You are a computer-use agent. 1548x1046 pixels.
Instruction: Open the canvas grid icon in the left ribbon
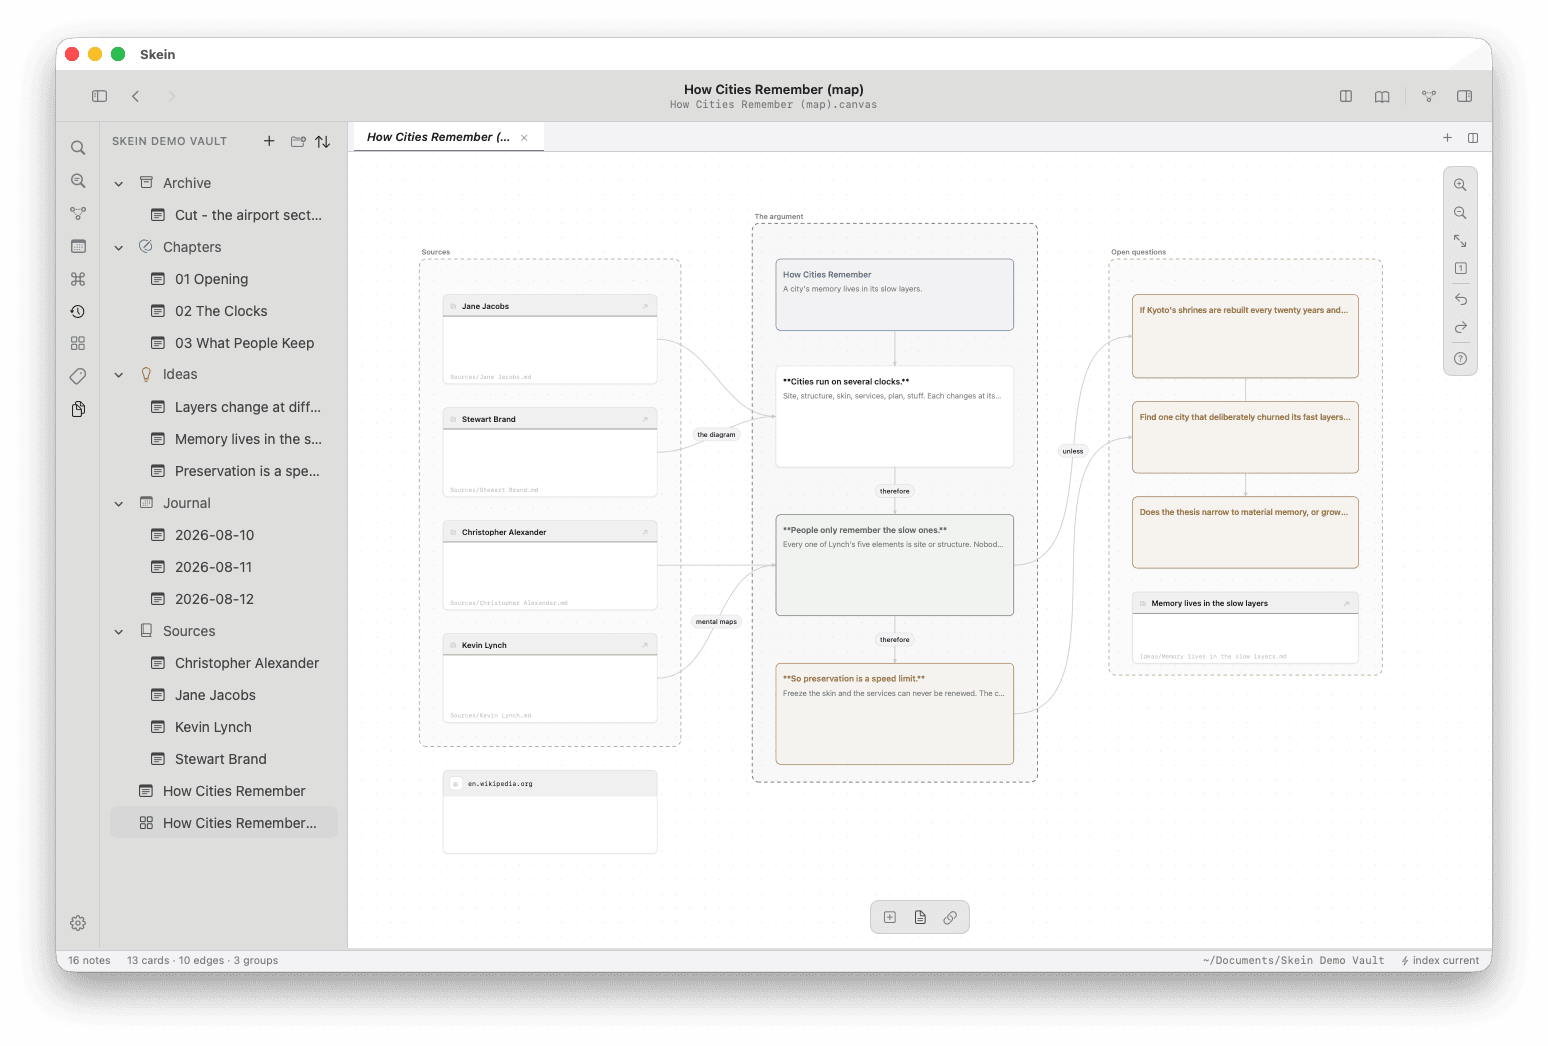pyautogui.click(x=78, y=343)
